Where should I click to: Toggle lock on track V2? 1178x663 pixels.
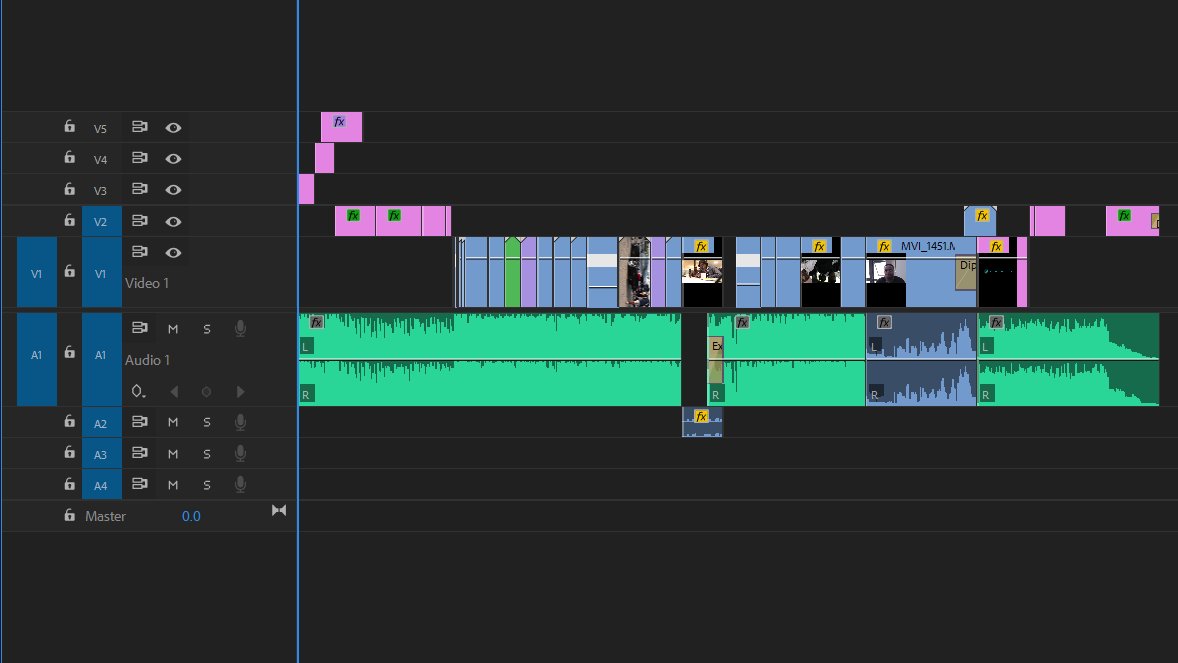pyautogui.click(x=69, y=220)
